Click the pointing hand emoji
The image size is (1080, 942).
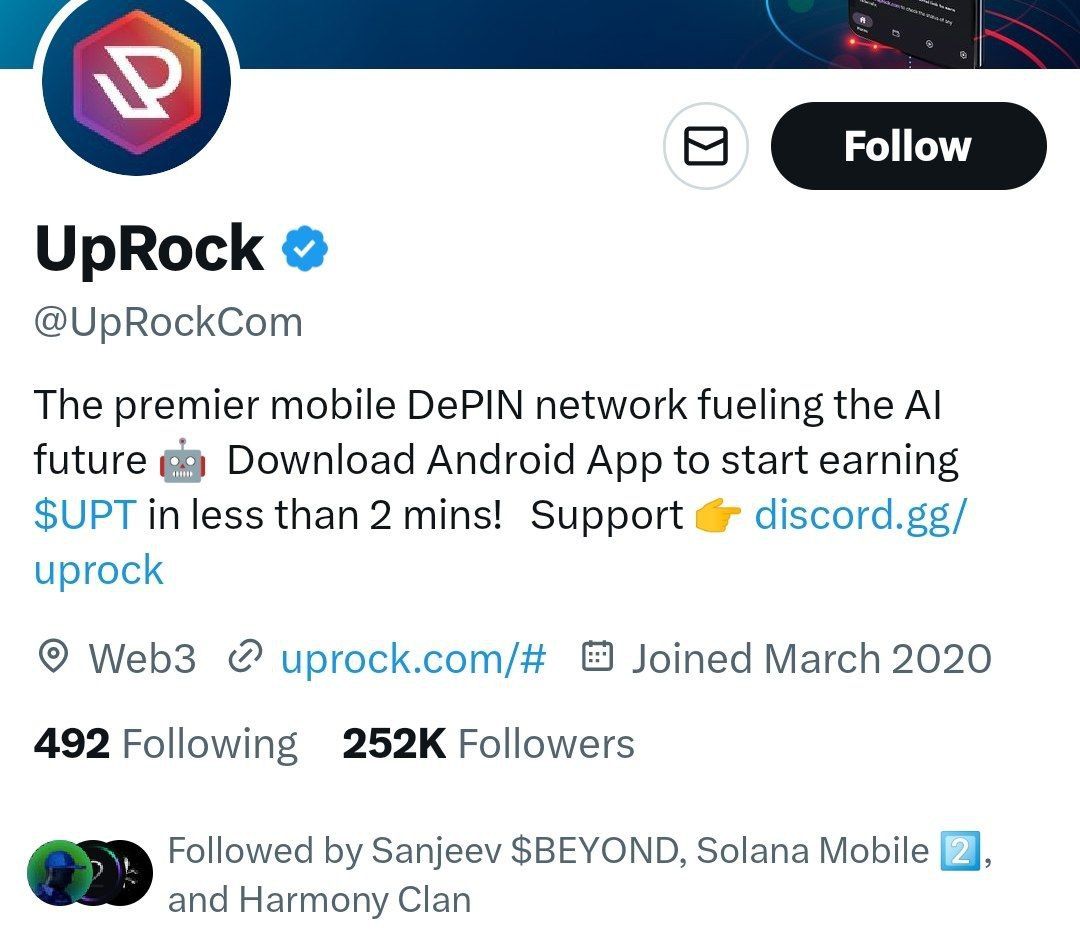coord(718,516)
